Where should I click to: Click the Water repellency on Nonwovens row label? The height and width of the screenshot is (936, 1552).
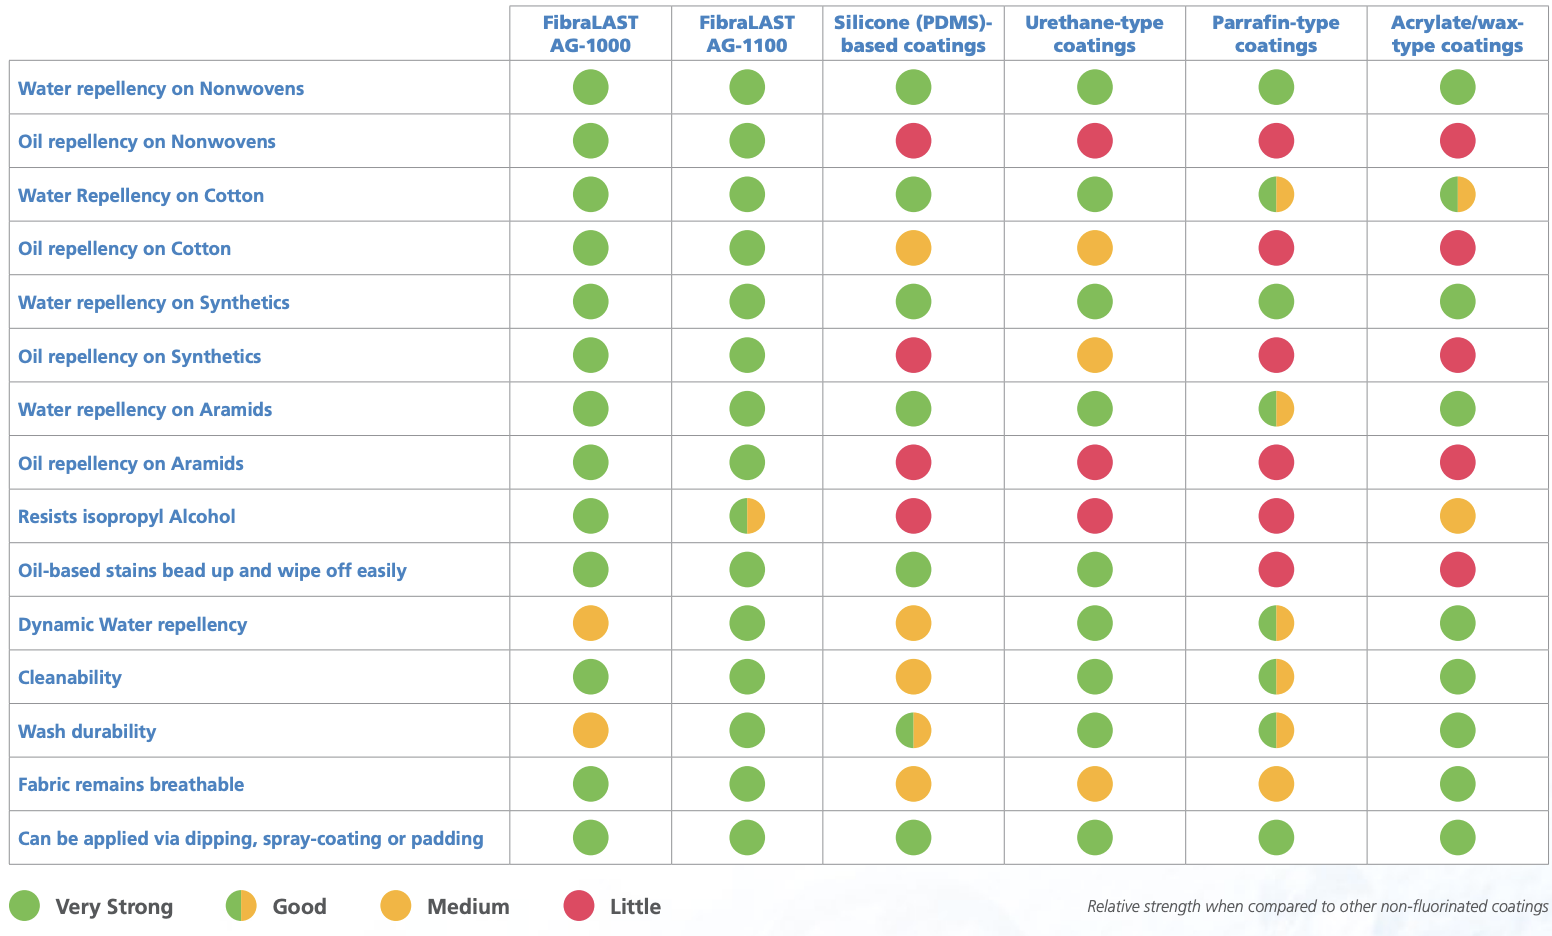161,88
